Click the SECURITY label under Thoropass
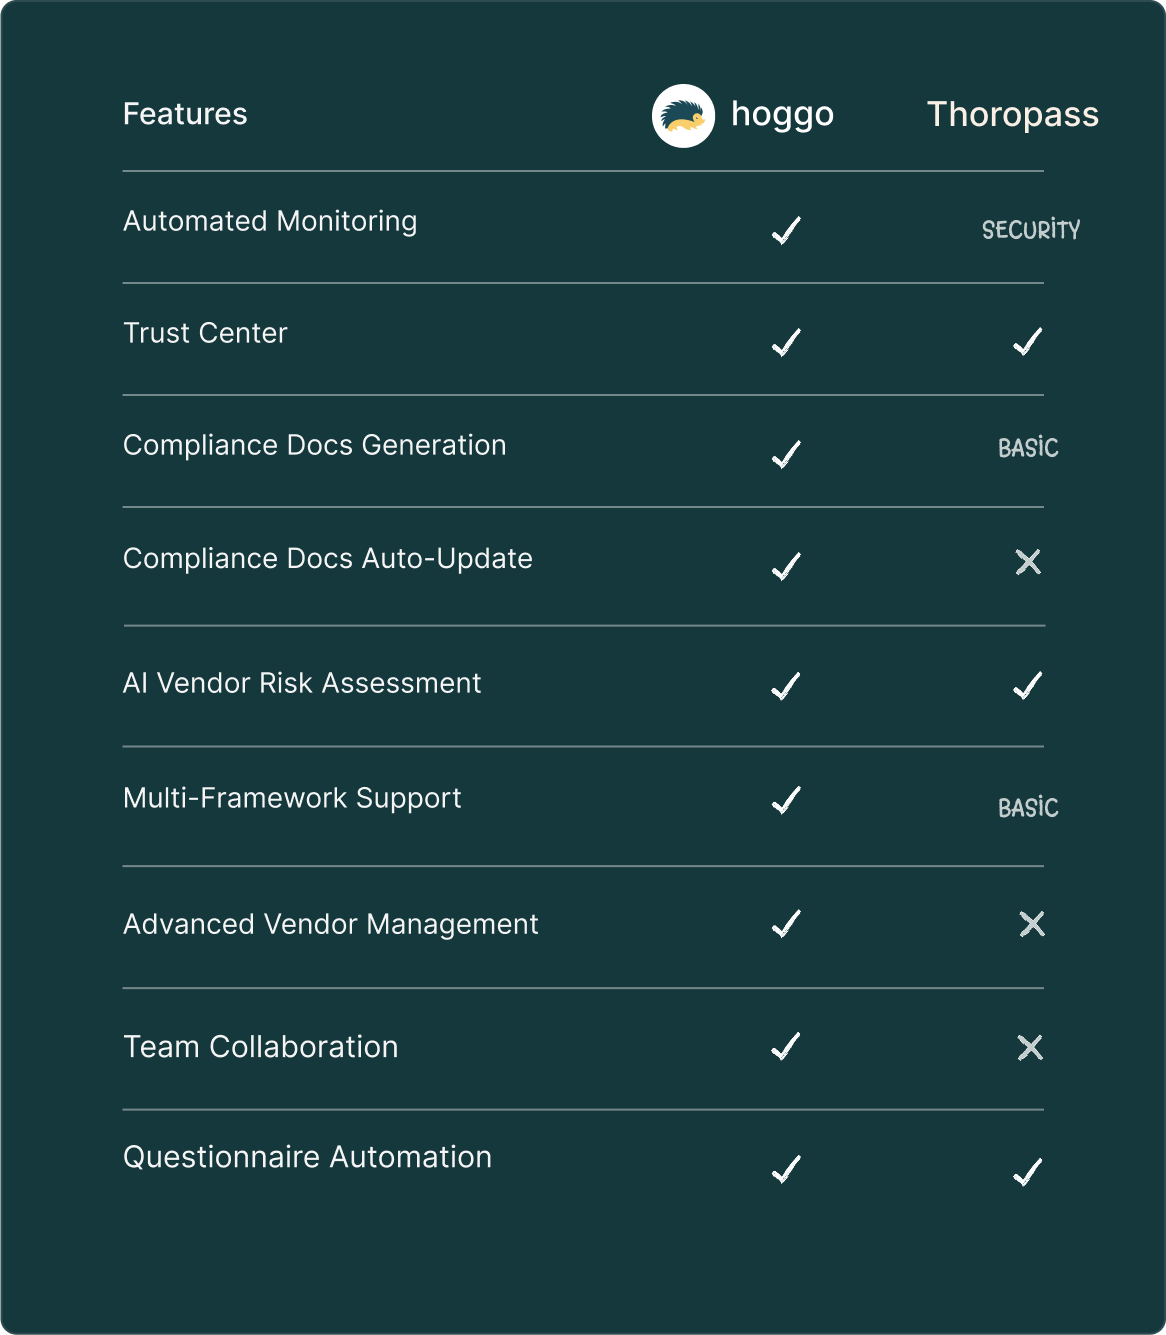The width and height of the screenshot is (1166, 1335). tap(1031, 230)
